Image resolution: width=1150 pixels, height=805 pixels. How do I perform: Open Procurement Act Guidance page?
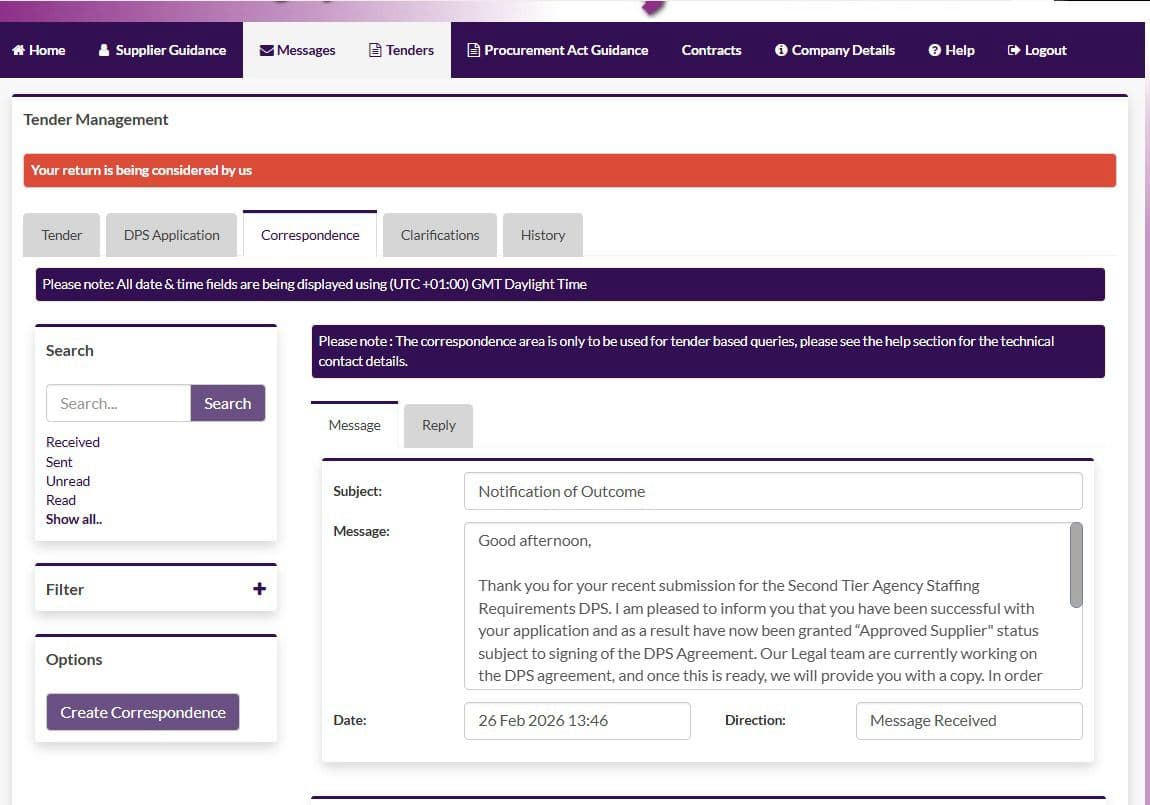pos(558,50)
